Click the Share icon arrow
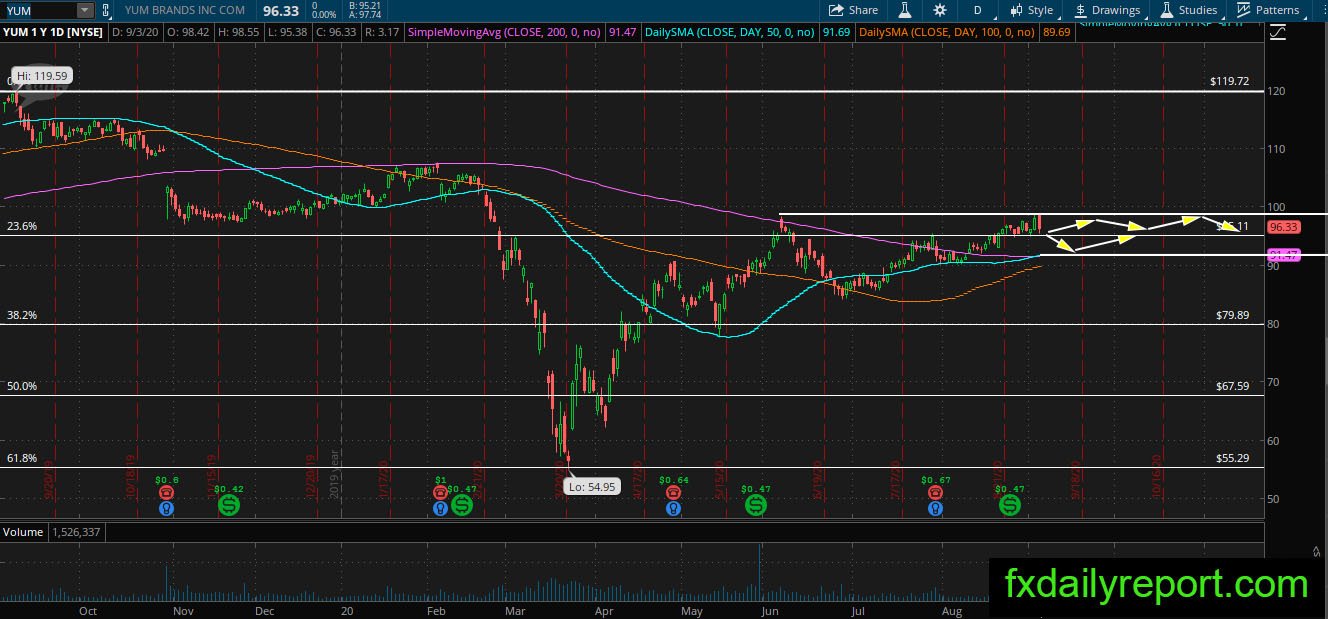This screenshot has height=619, width=1328. 836,10
